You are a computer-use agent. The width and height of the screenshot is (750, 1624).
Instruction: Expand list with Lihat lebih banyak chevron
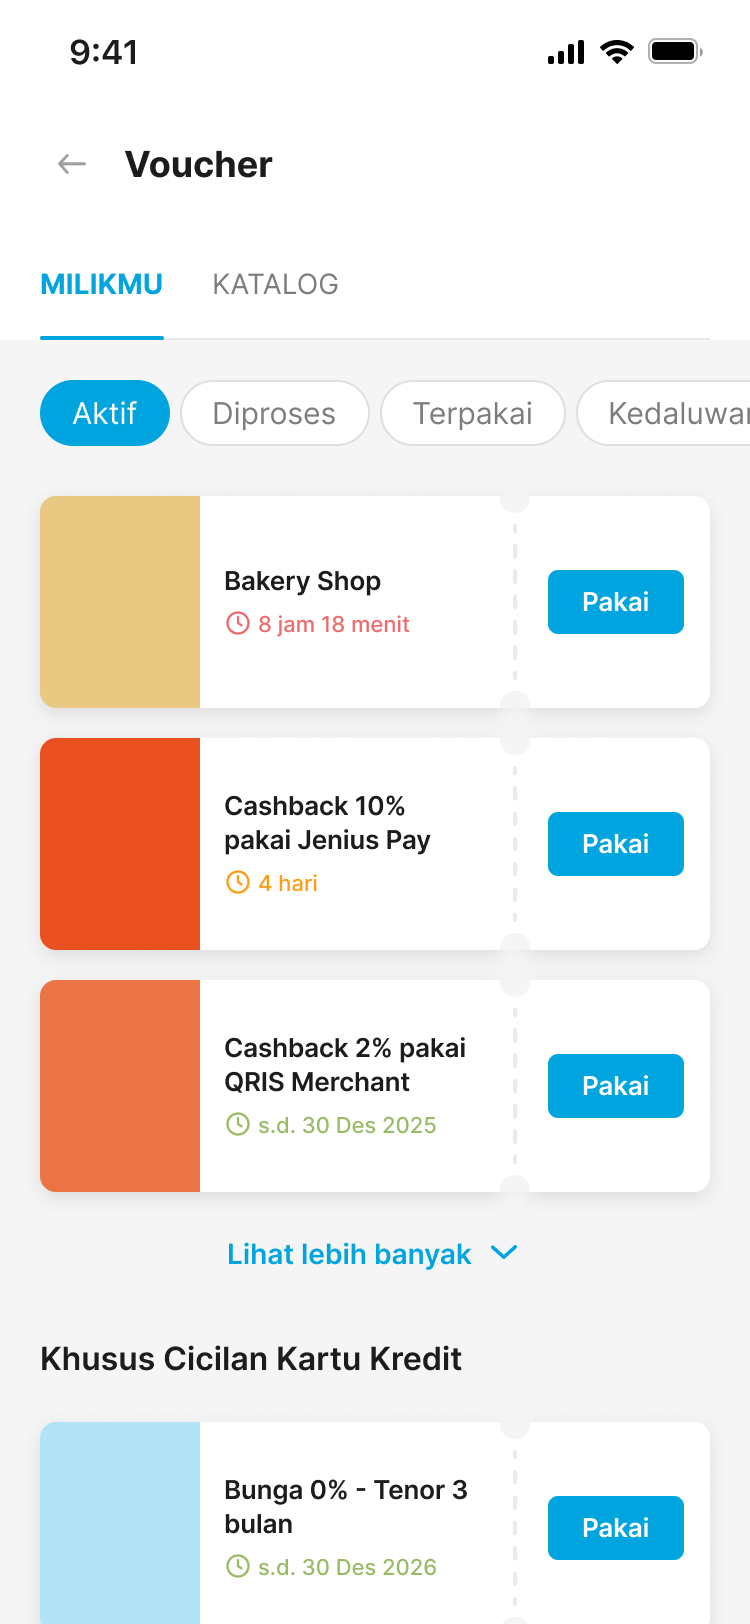[504, 1253]
